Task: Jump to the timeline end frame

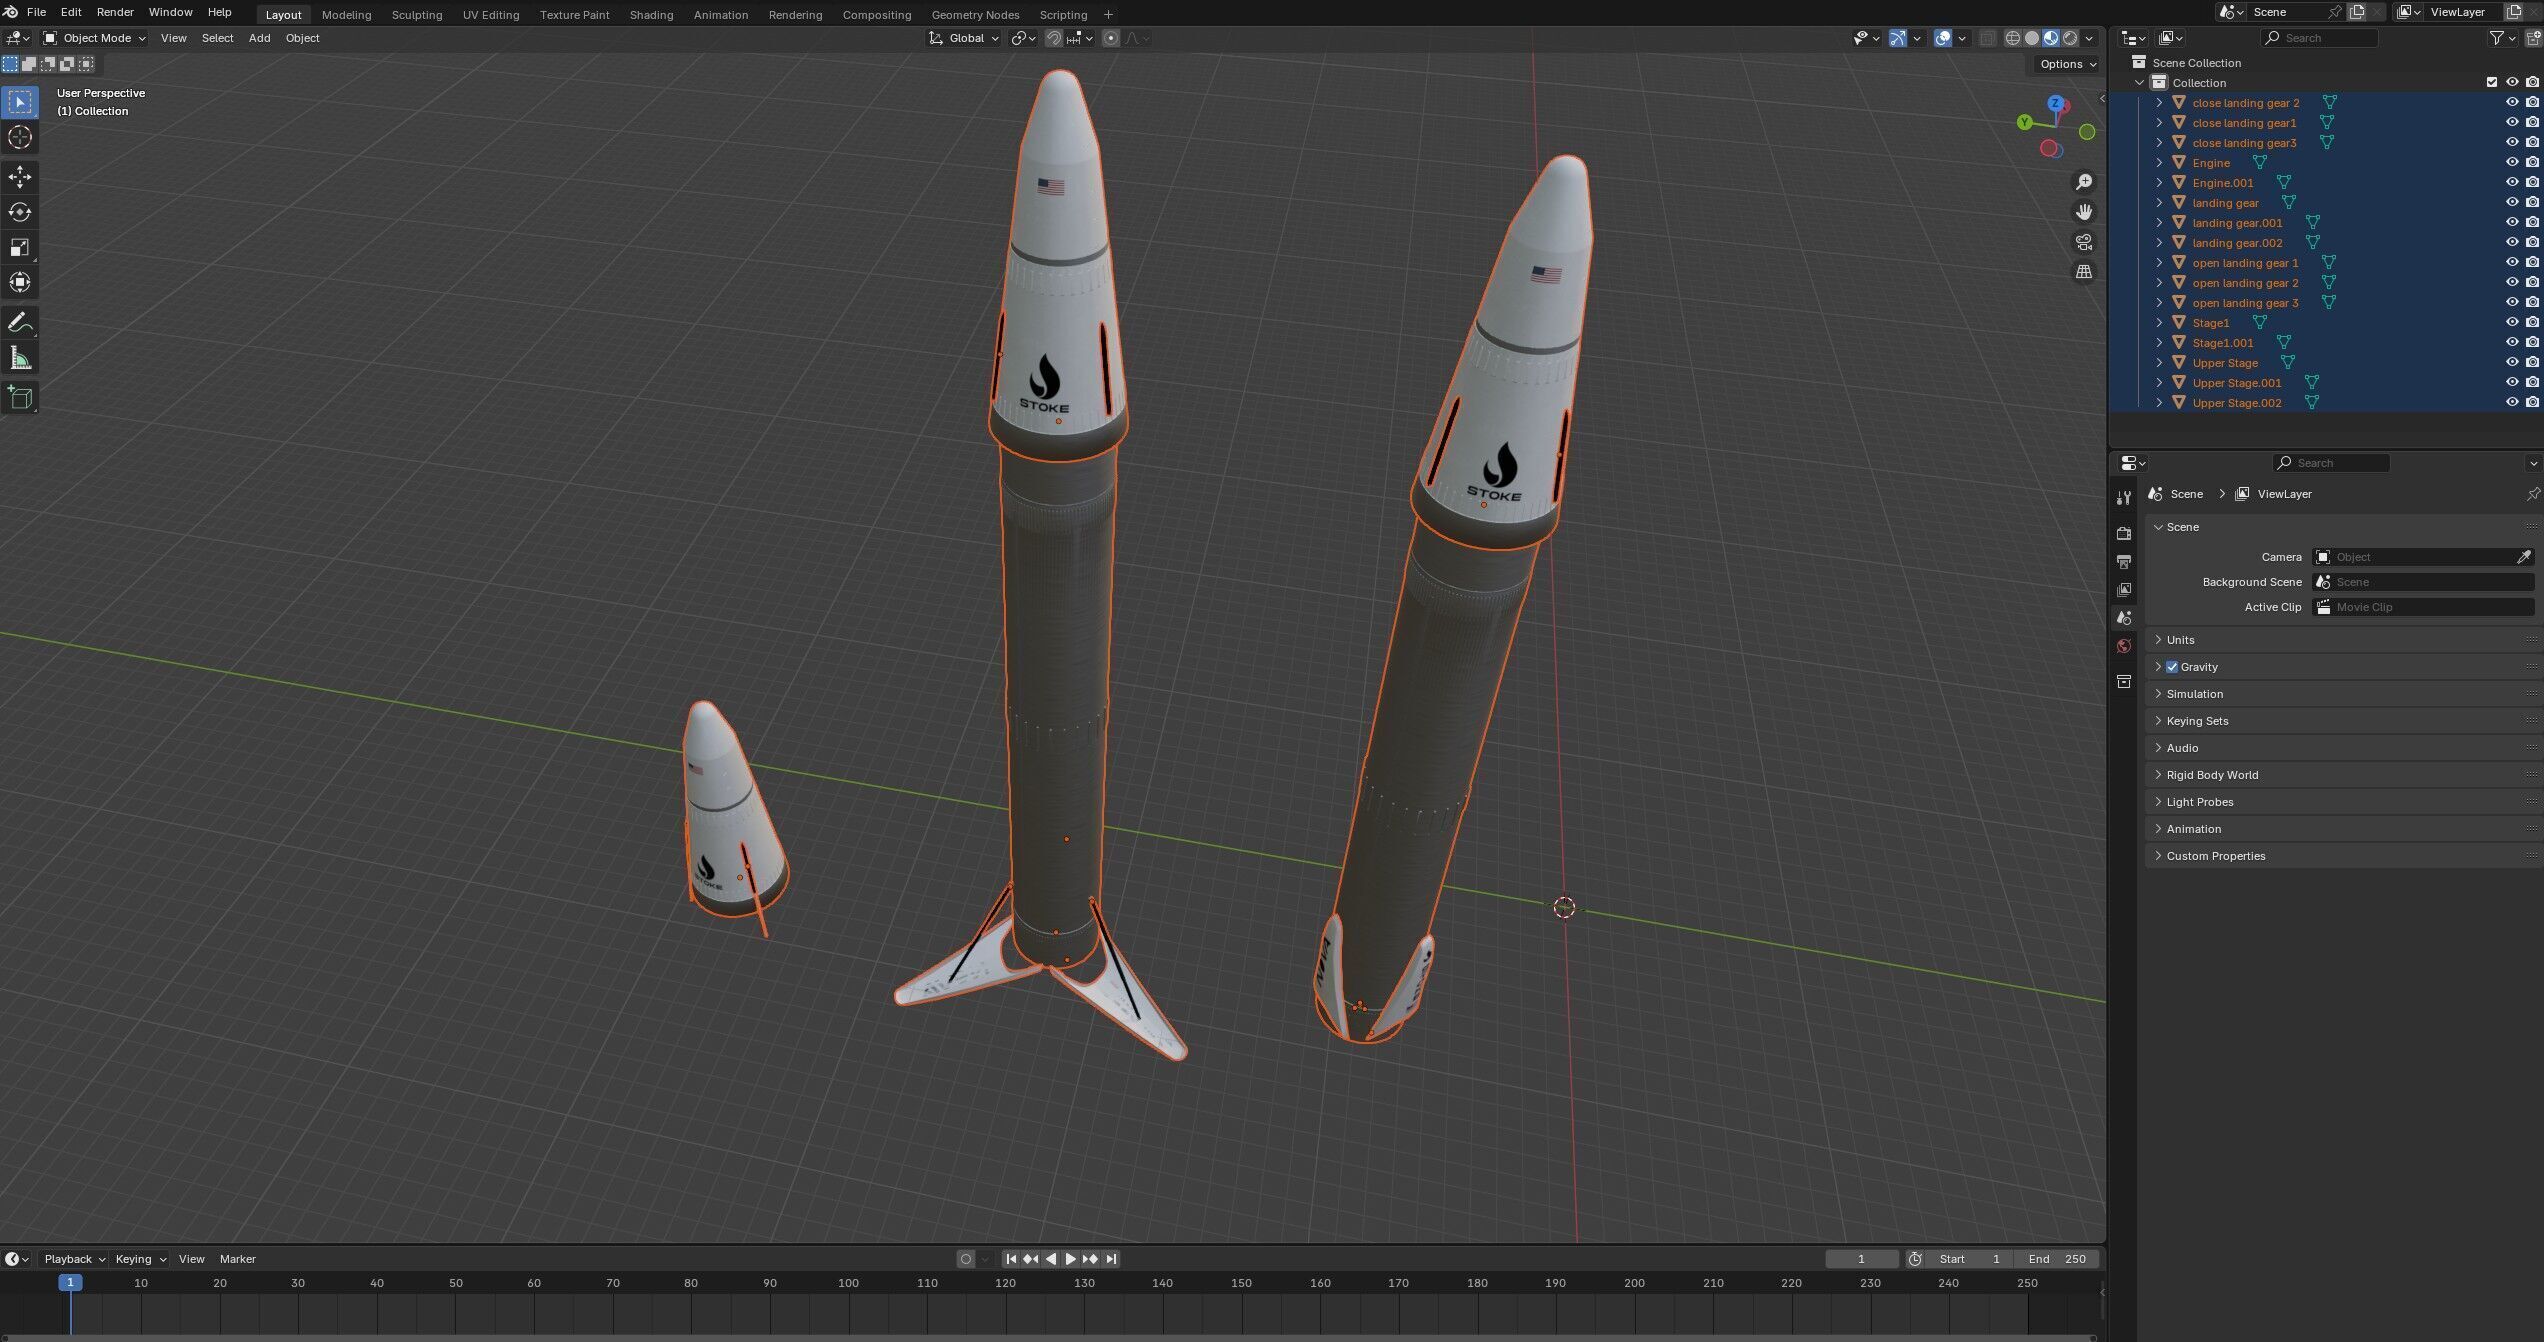Action: point(1111,1259)
